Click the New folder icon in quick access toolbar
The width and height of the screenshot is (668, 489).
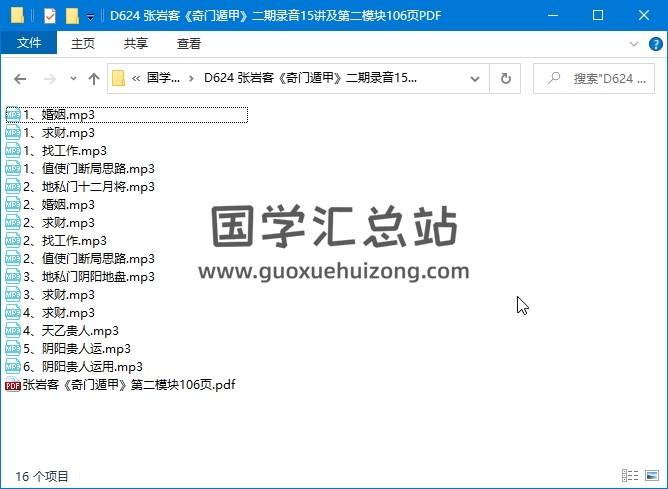tap(72, 16)
